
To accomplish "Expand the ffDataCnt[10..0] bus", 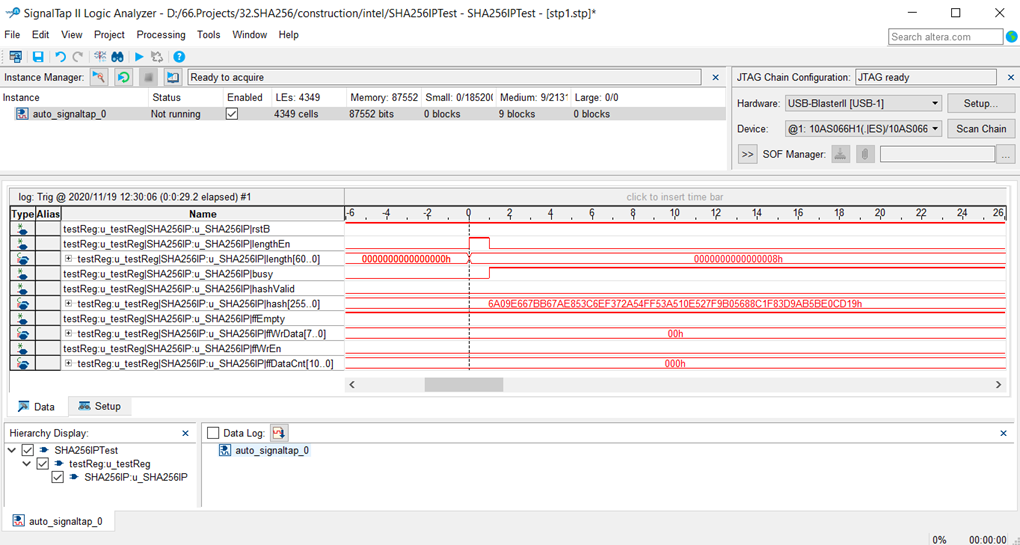I will (69, 364).
